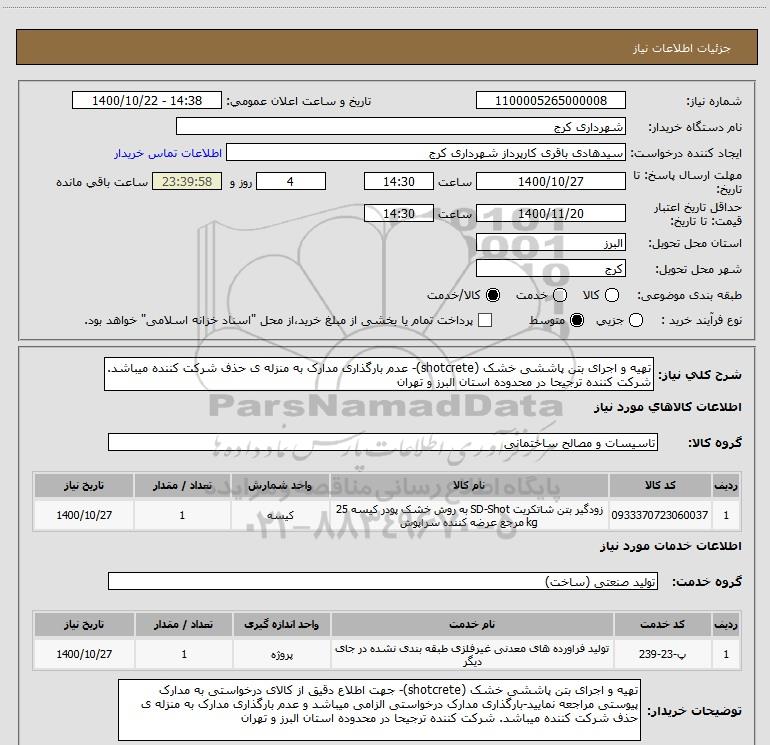The height and width of the screenshot is (745, 770).
Task: Click the goods table date 1400/10/27
Action: click(x=84, y=515)
